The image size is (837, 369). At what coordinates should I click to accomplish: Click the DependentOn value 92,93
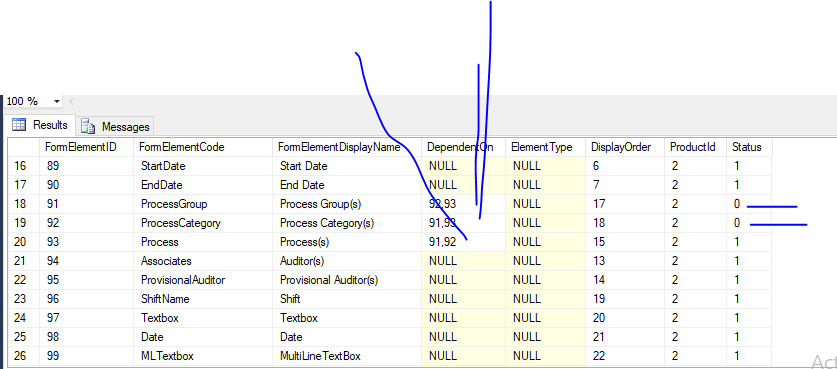pyautogui.click(x=464, y=204)
